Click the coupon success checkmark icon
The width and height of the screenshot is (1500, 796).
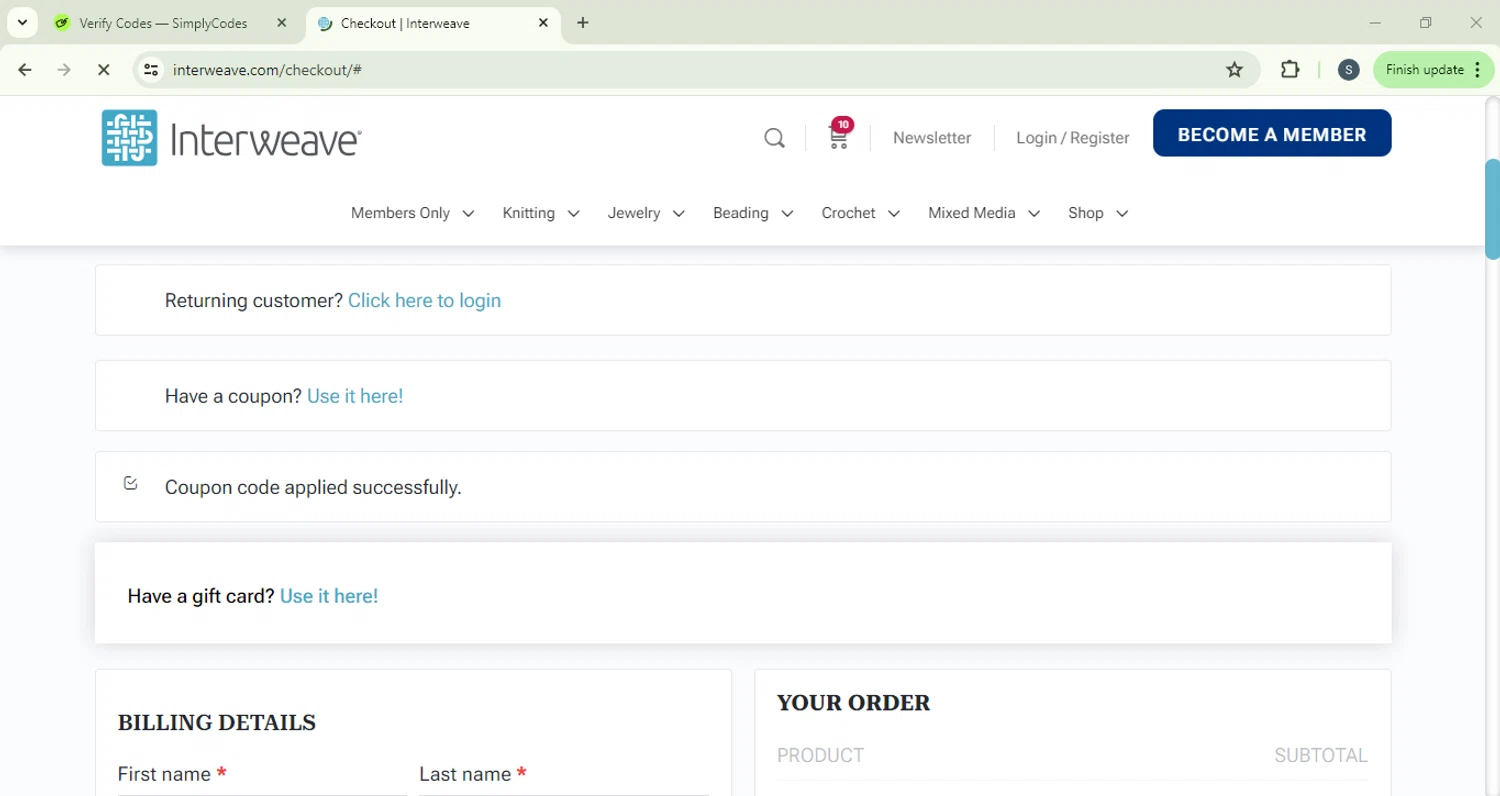pos(131,484)
